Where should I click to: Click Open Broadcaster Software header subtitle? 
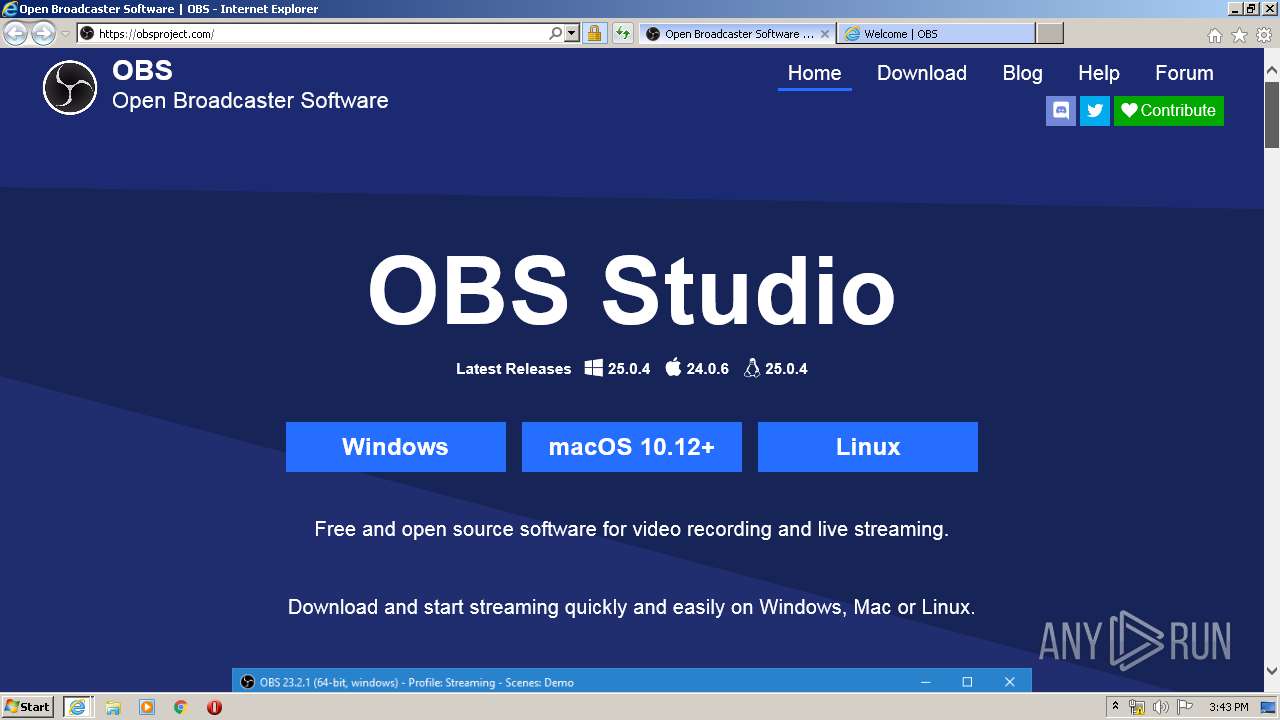250,101
